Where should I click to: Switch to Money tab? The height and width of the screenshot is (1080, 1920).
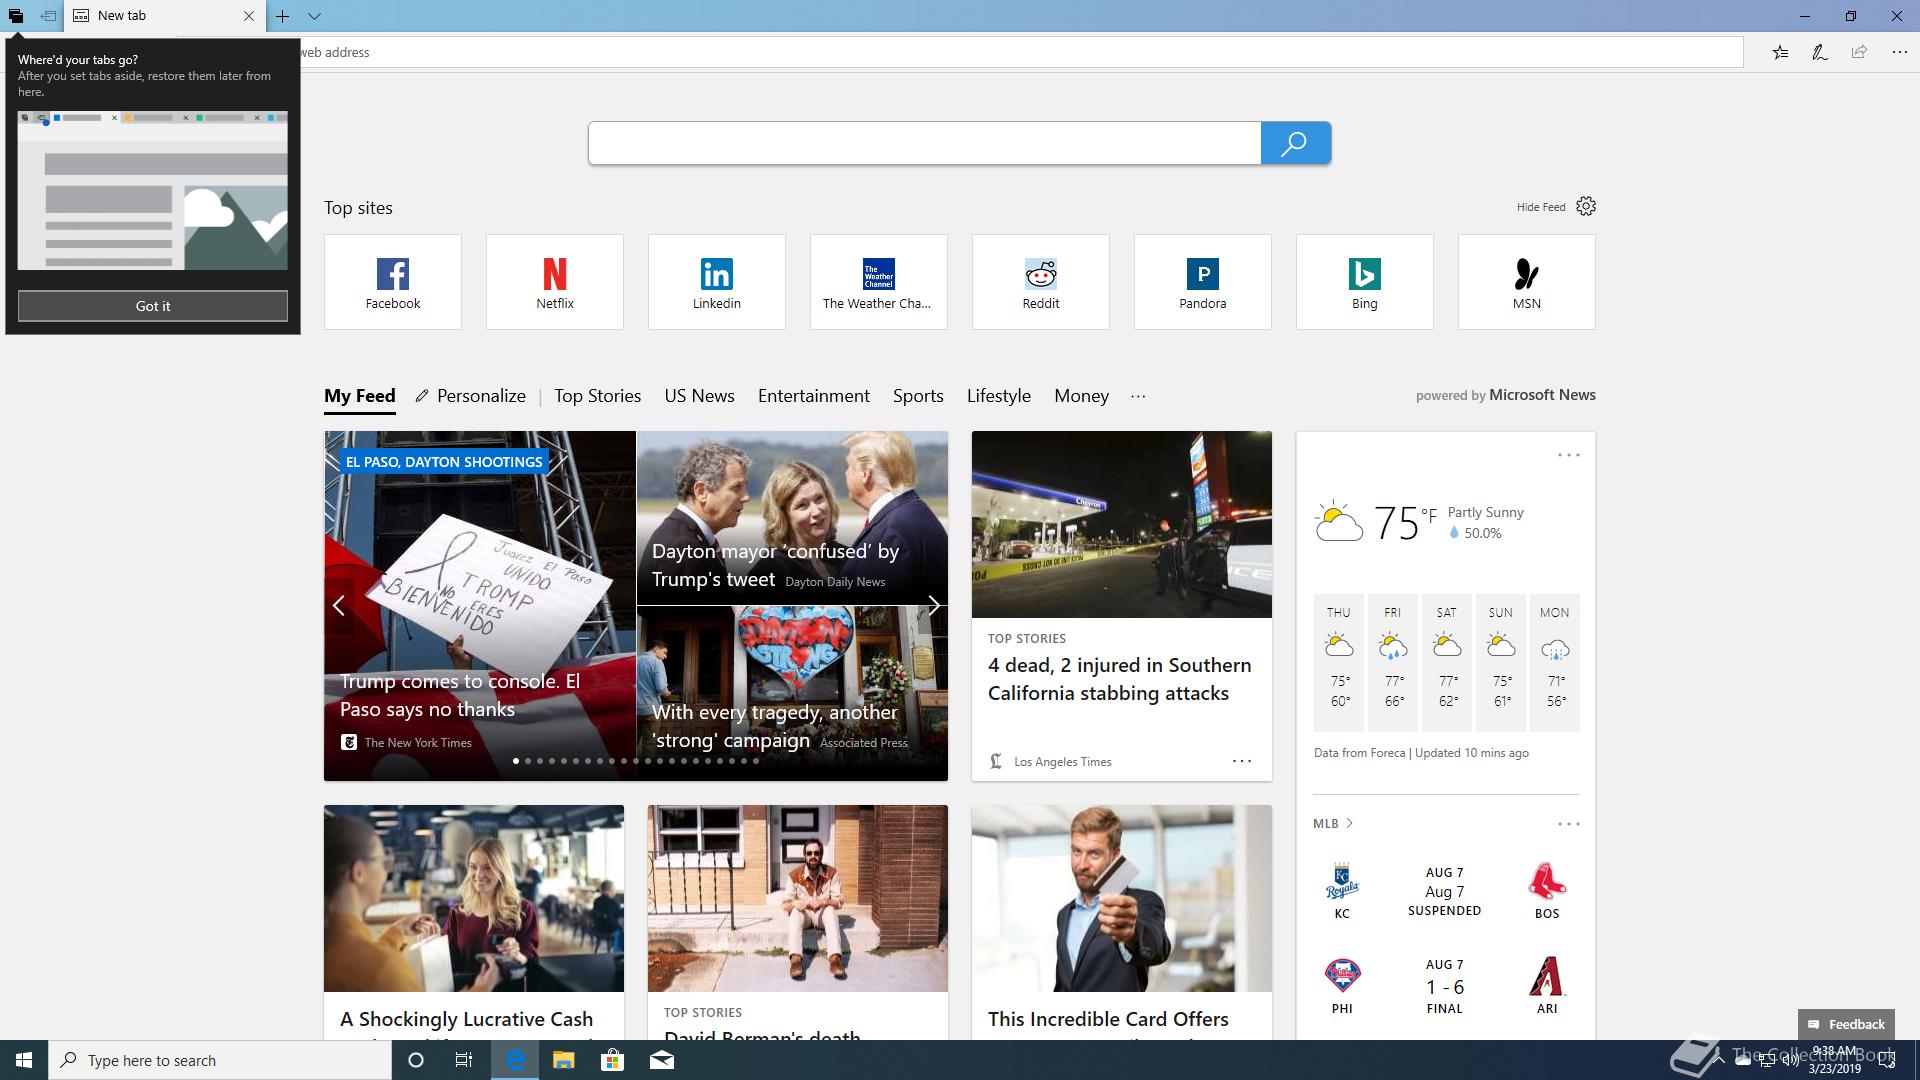pos(1081,396)
